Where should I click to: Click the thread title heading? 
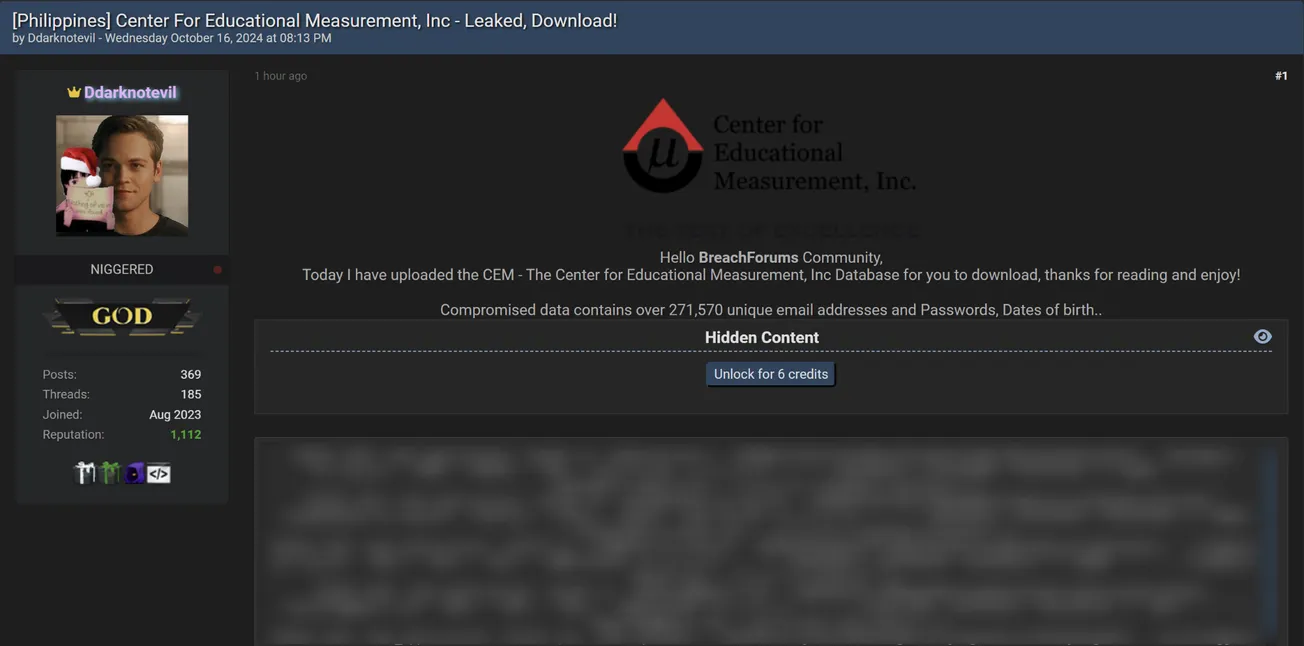pos(314,20)
